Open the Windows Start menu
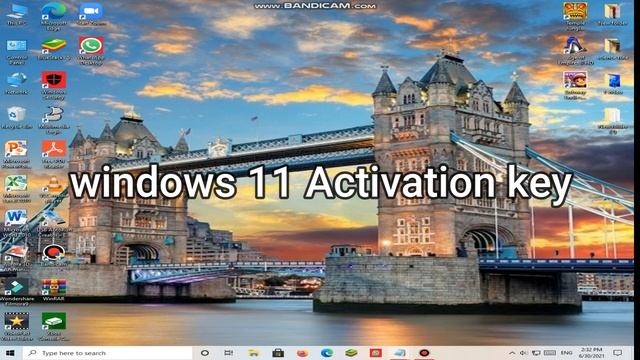The image size is (640, 360). tap(10, 353)
